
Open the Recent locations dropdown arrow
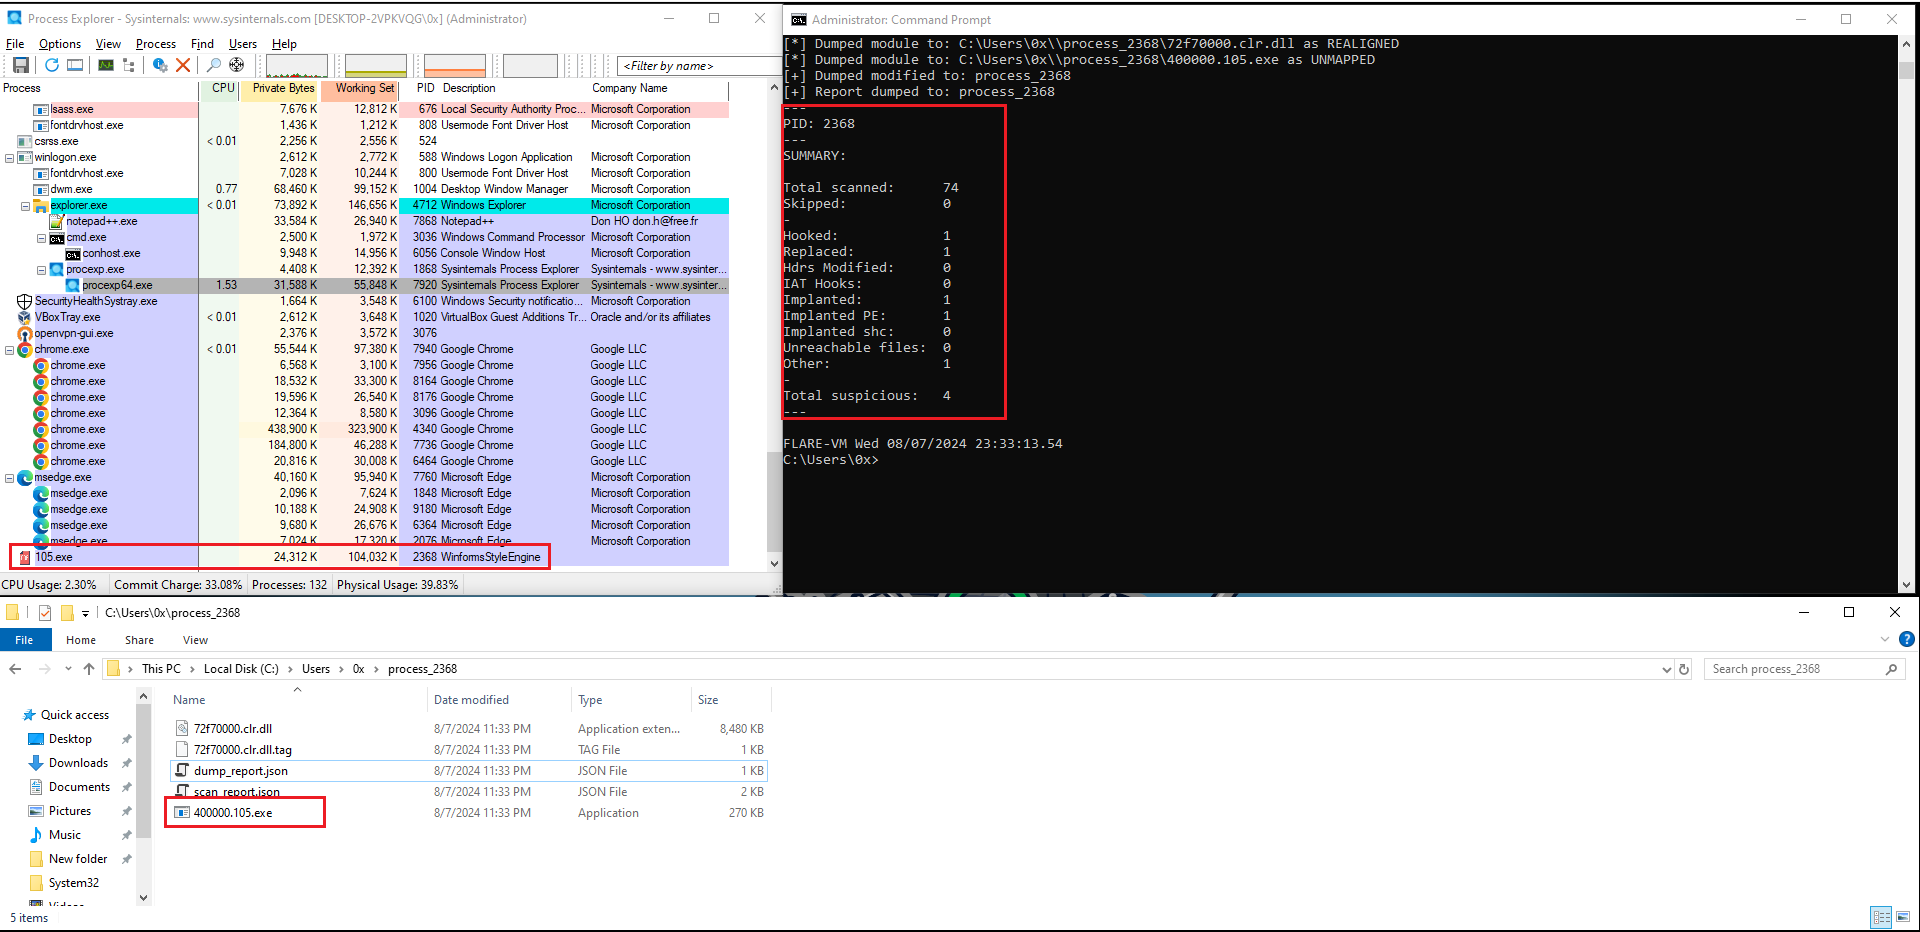point(68,669)
